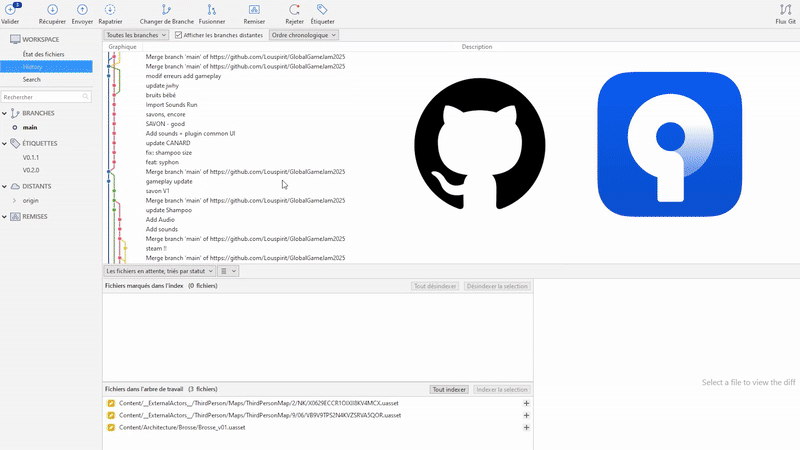Click the ÉTIQUETTES tag icon
800x450 pixels.
point(15,143)
